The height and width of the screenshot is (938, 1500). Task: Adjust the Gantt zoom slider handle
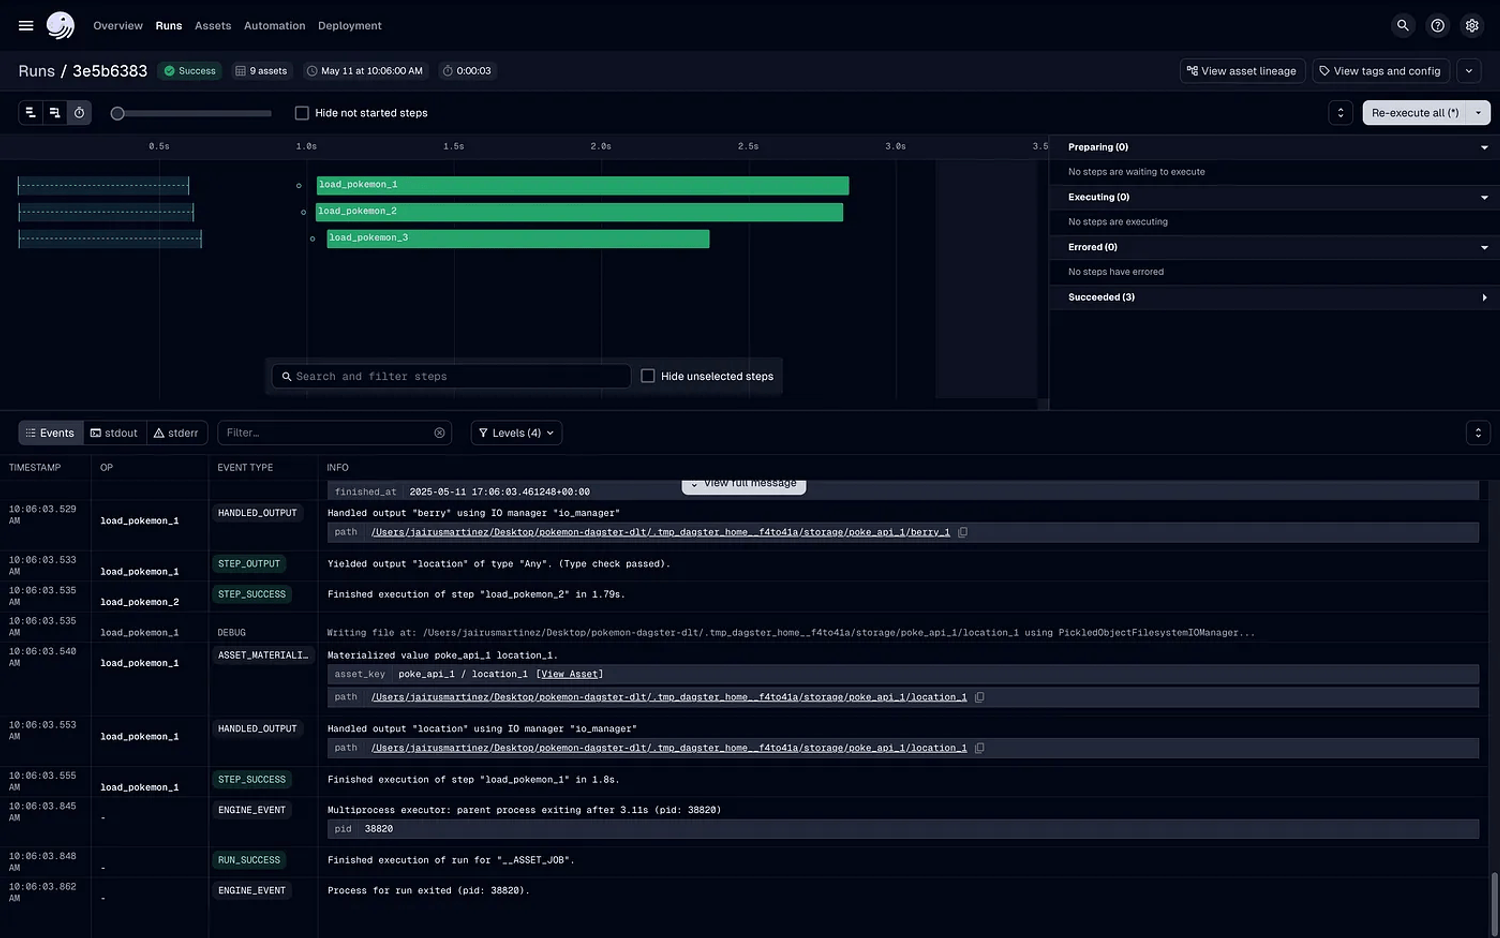click(118, 113)
